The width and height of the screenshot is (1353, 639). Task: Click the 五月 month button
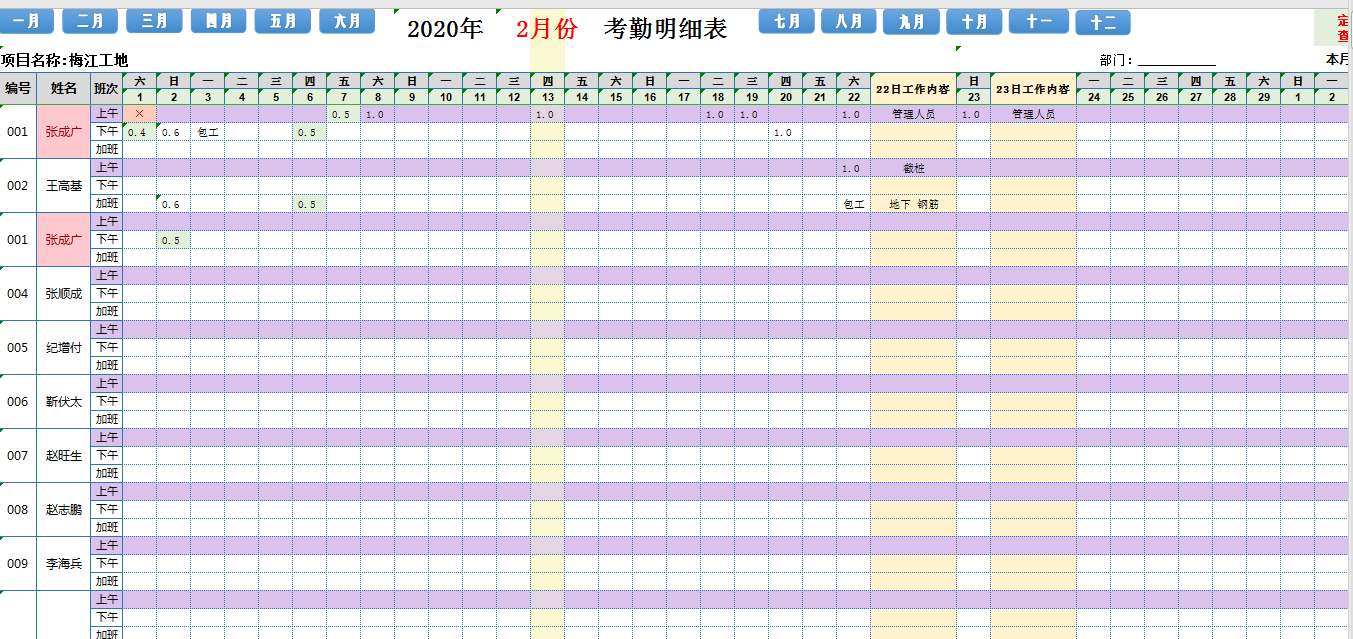(282, 20)
